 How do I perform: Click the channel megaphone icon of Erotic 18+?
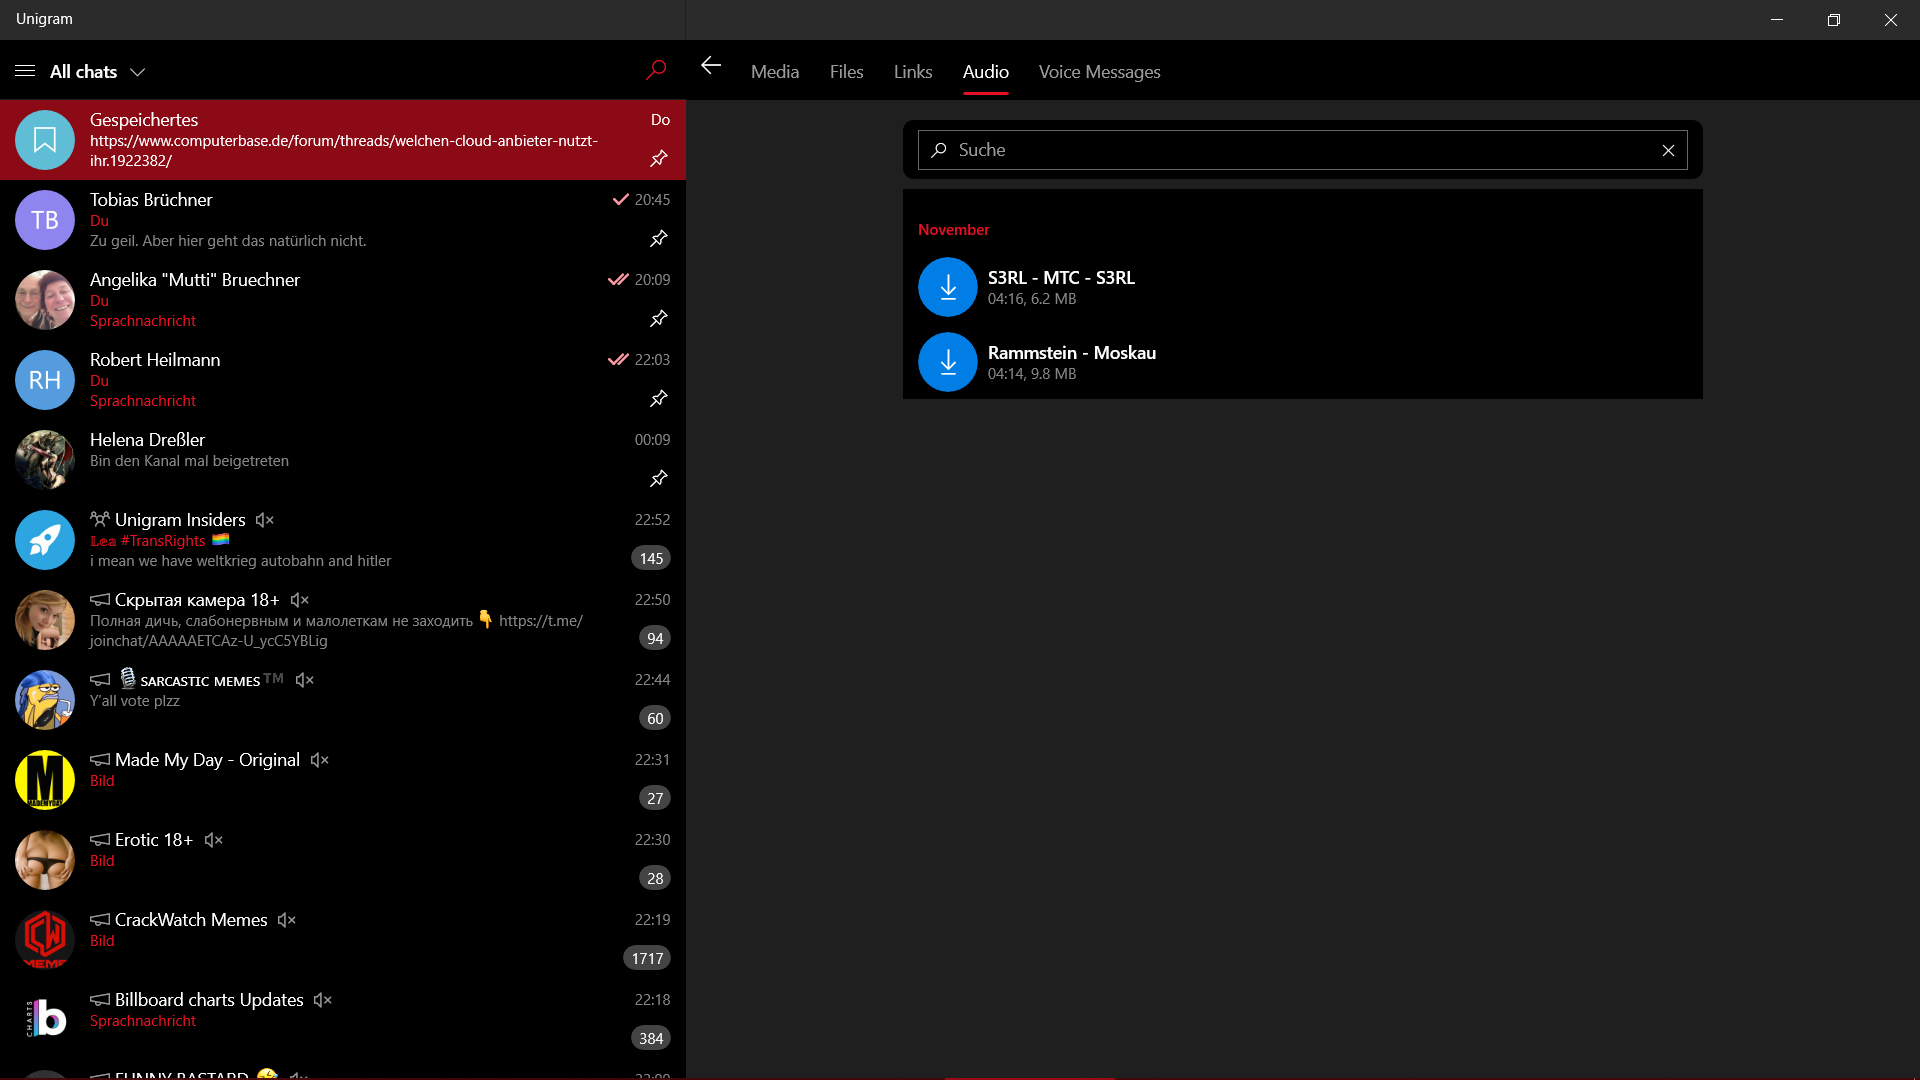click(x=100, y=840)
